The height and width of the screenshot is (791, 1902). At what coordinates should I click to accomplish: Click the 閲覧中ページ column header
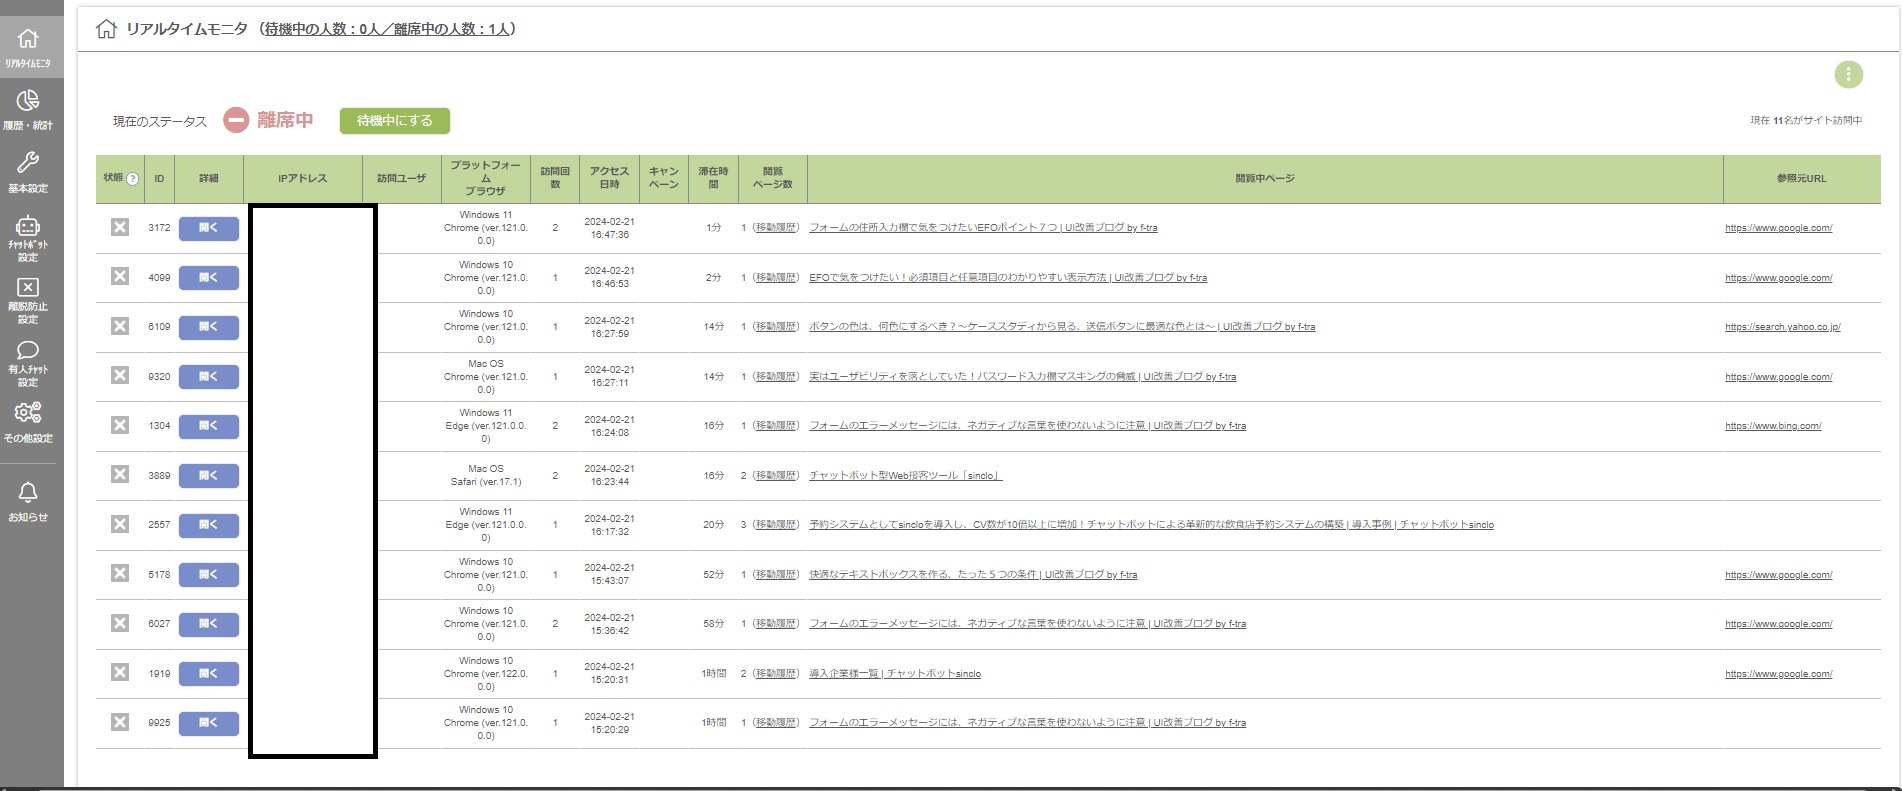pyautogui.click(x=1265, y=179)
